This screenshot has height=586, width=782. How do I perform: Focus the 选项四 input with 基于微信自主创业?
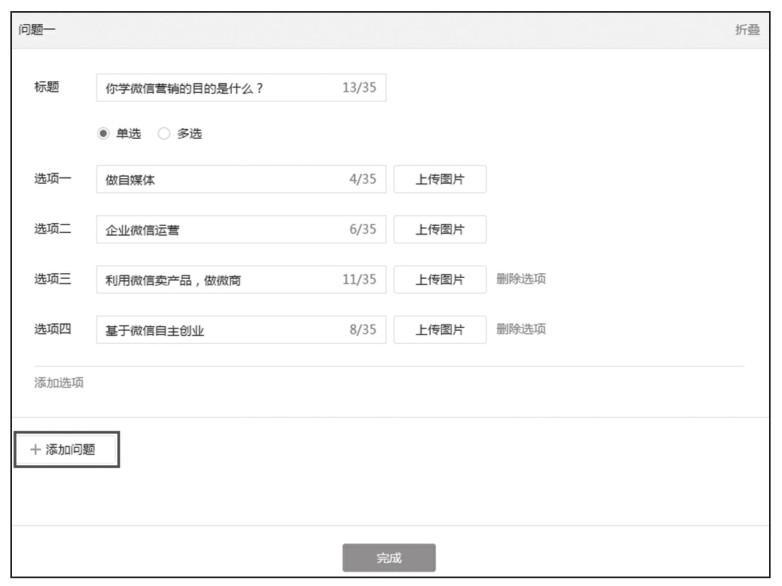pyautogui.click(x=241, y=330)
